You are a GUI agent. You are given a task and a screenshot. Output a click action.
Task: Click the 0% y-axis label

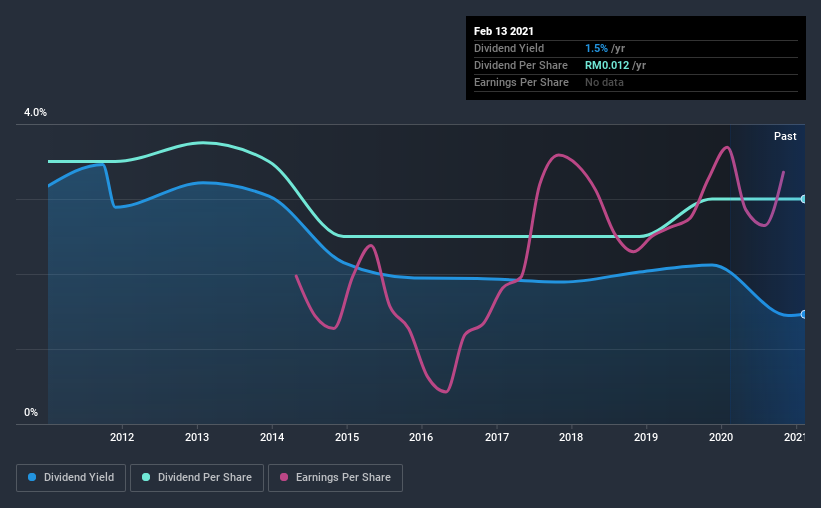coord(31,413)
